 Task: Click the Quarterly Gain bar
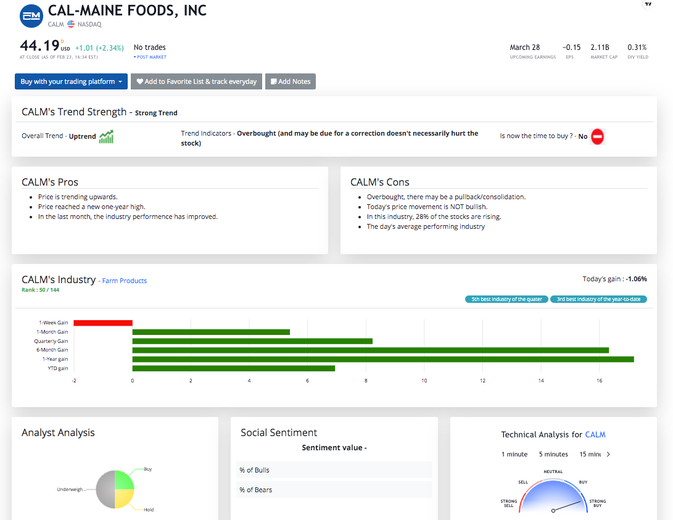pos(252,341)
